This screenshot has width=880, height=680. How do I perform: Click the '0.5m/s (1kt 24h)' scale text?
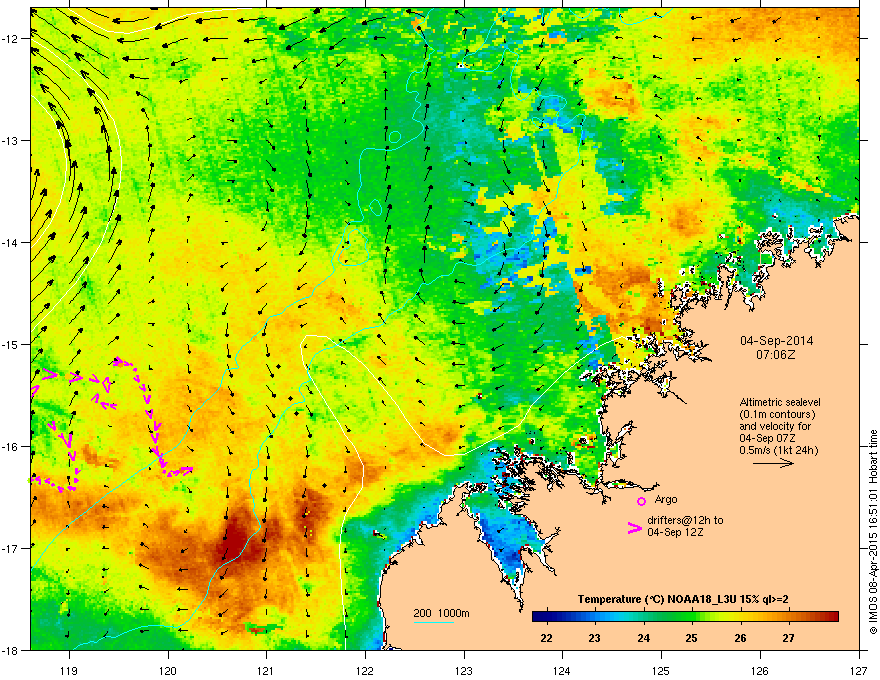tap(779, 450)
